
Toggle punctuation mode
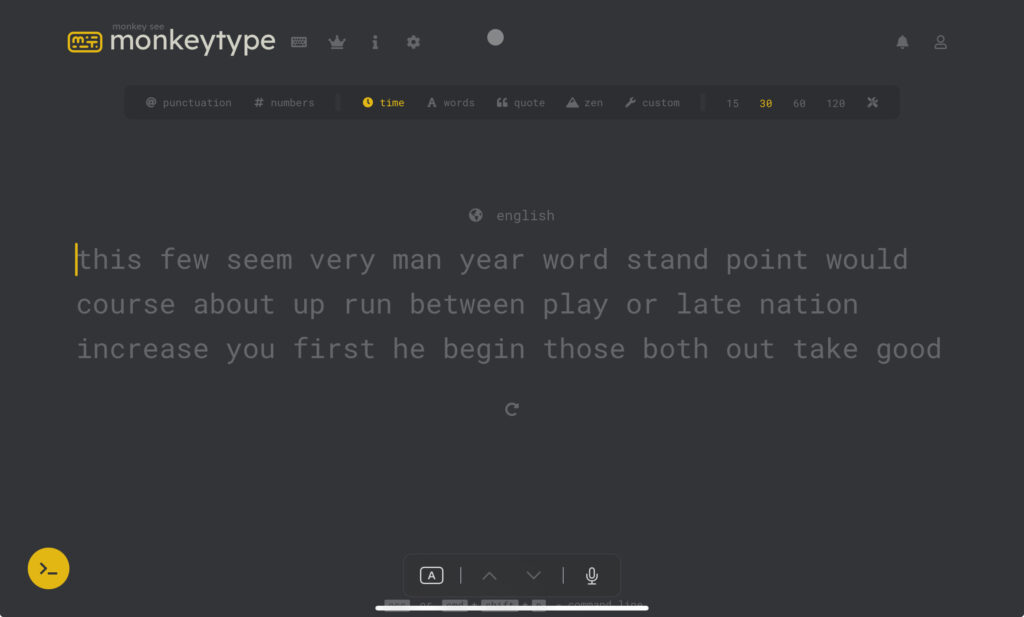(188, 103)
